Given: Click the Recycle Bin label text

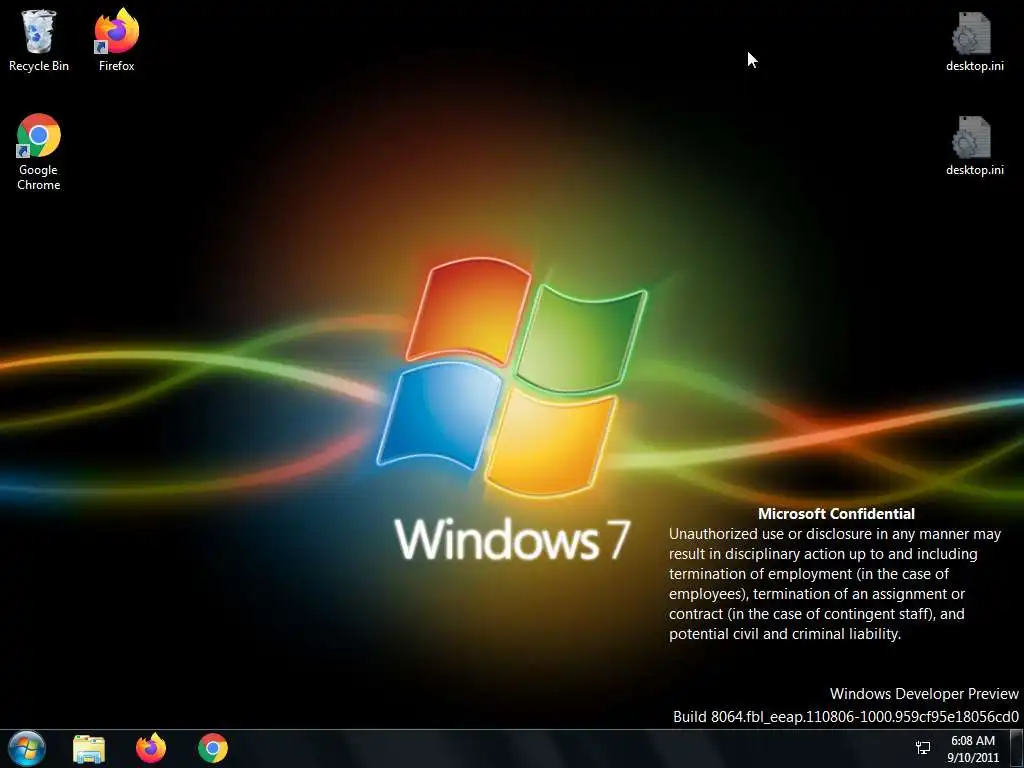Looking at the screenshot, I should 39,66.
